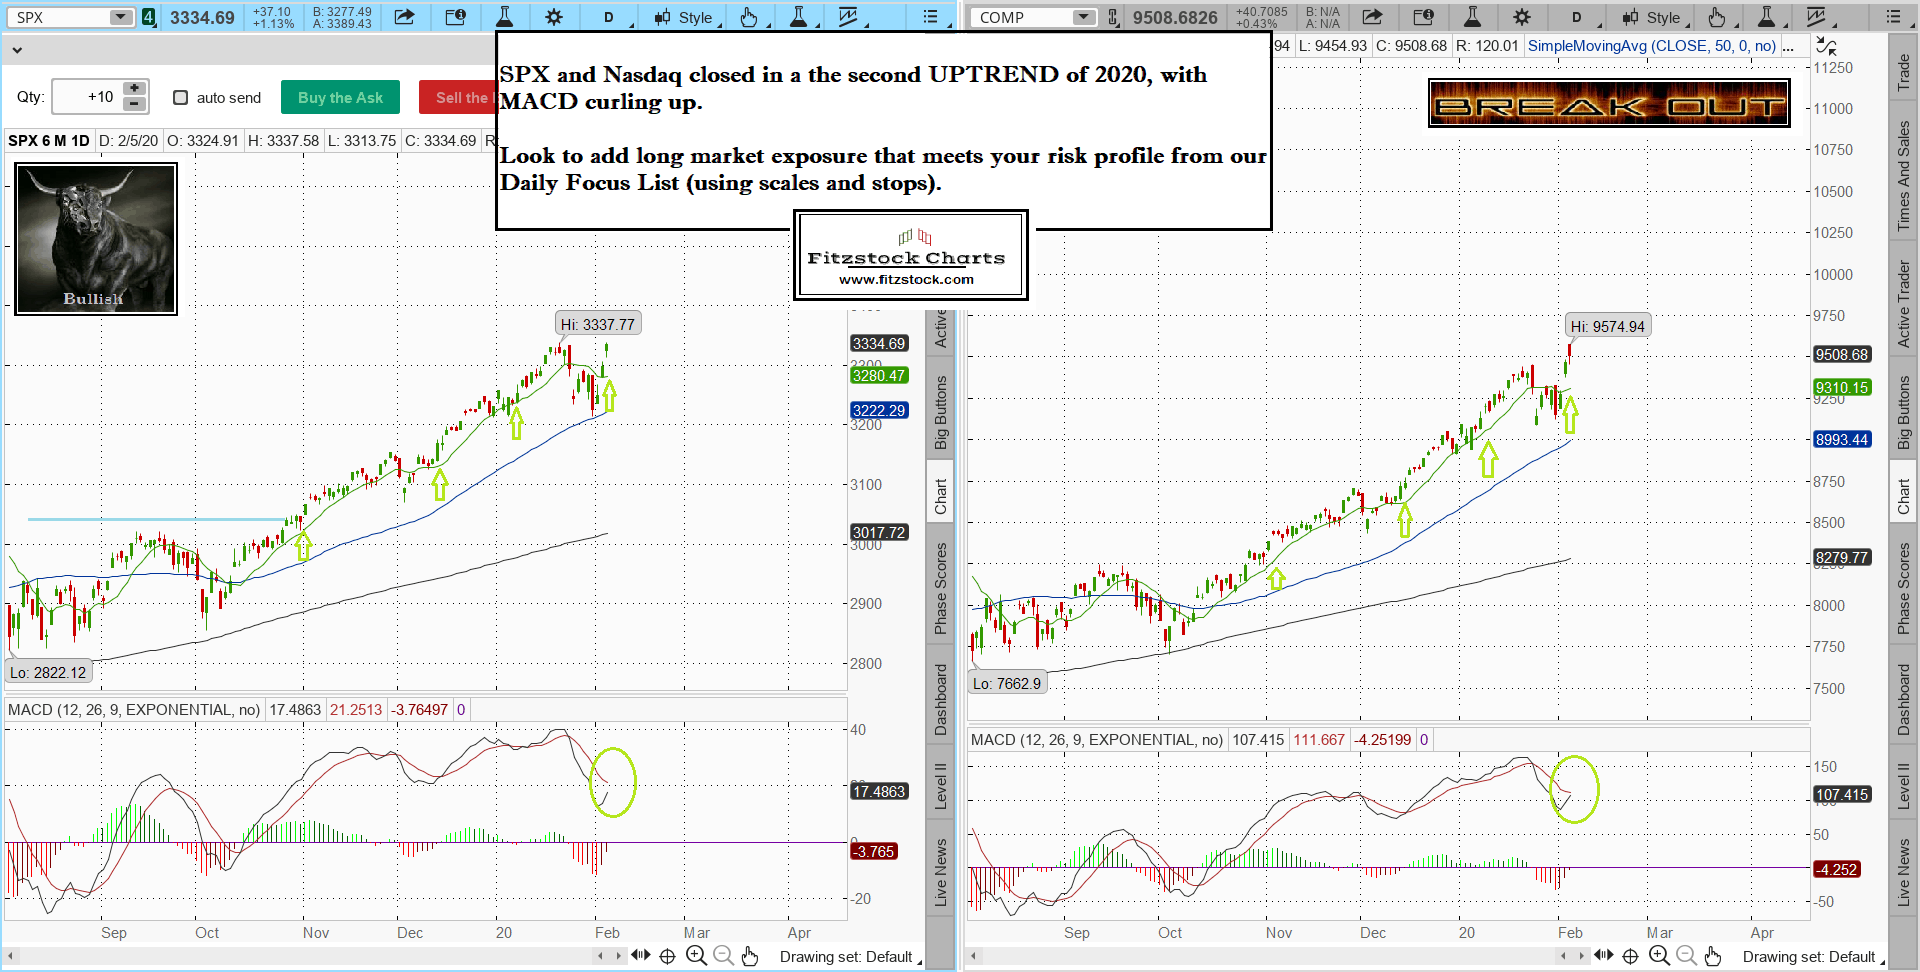Increase order quantity with the plus stepper
1920x972 pixels.
(134, 89)
